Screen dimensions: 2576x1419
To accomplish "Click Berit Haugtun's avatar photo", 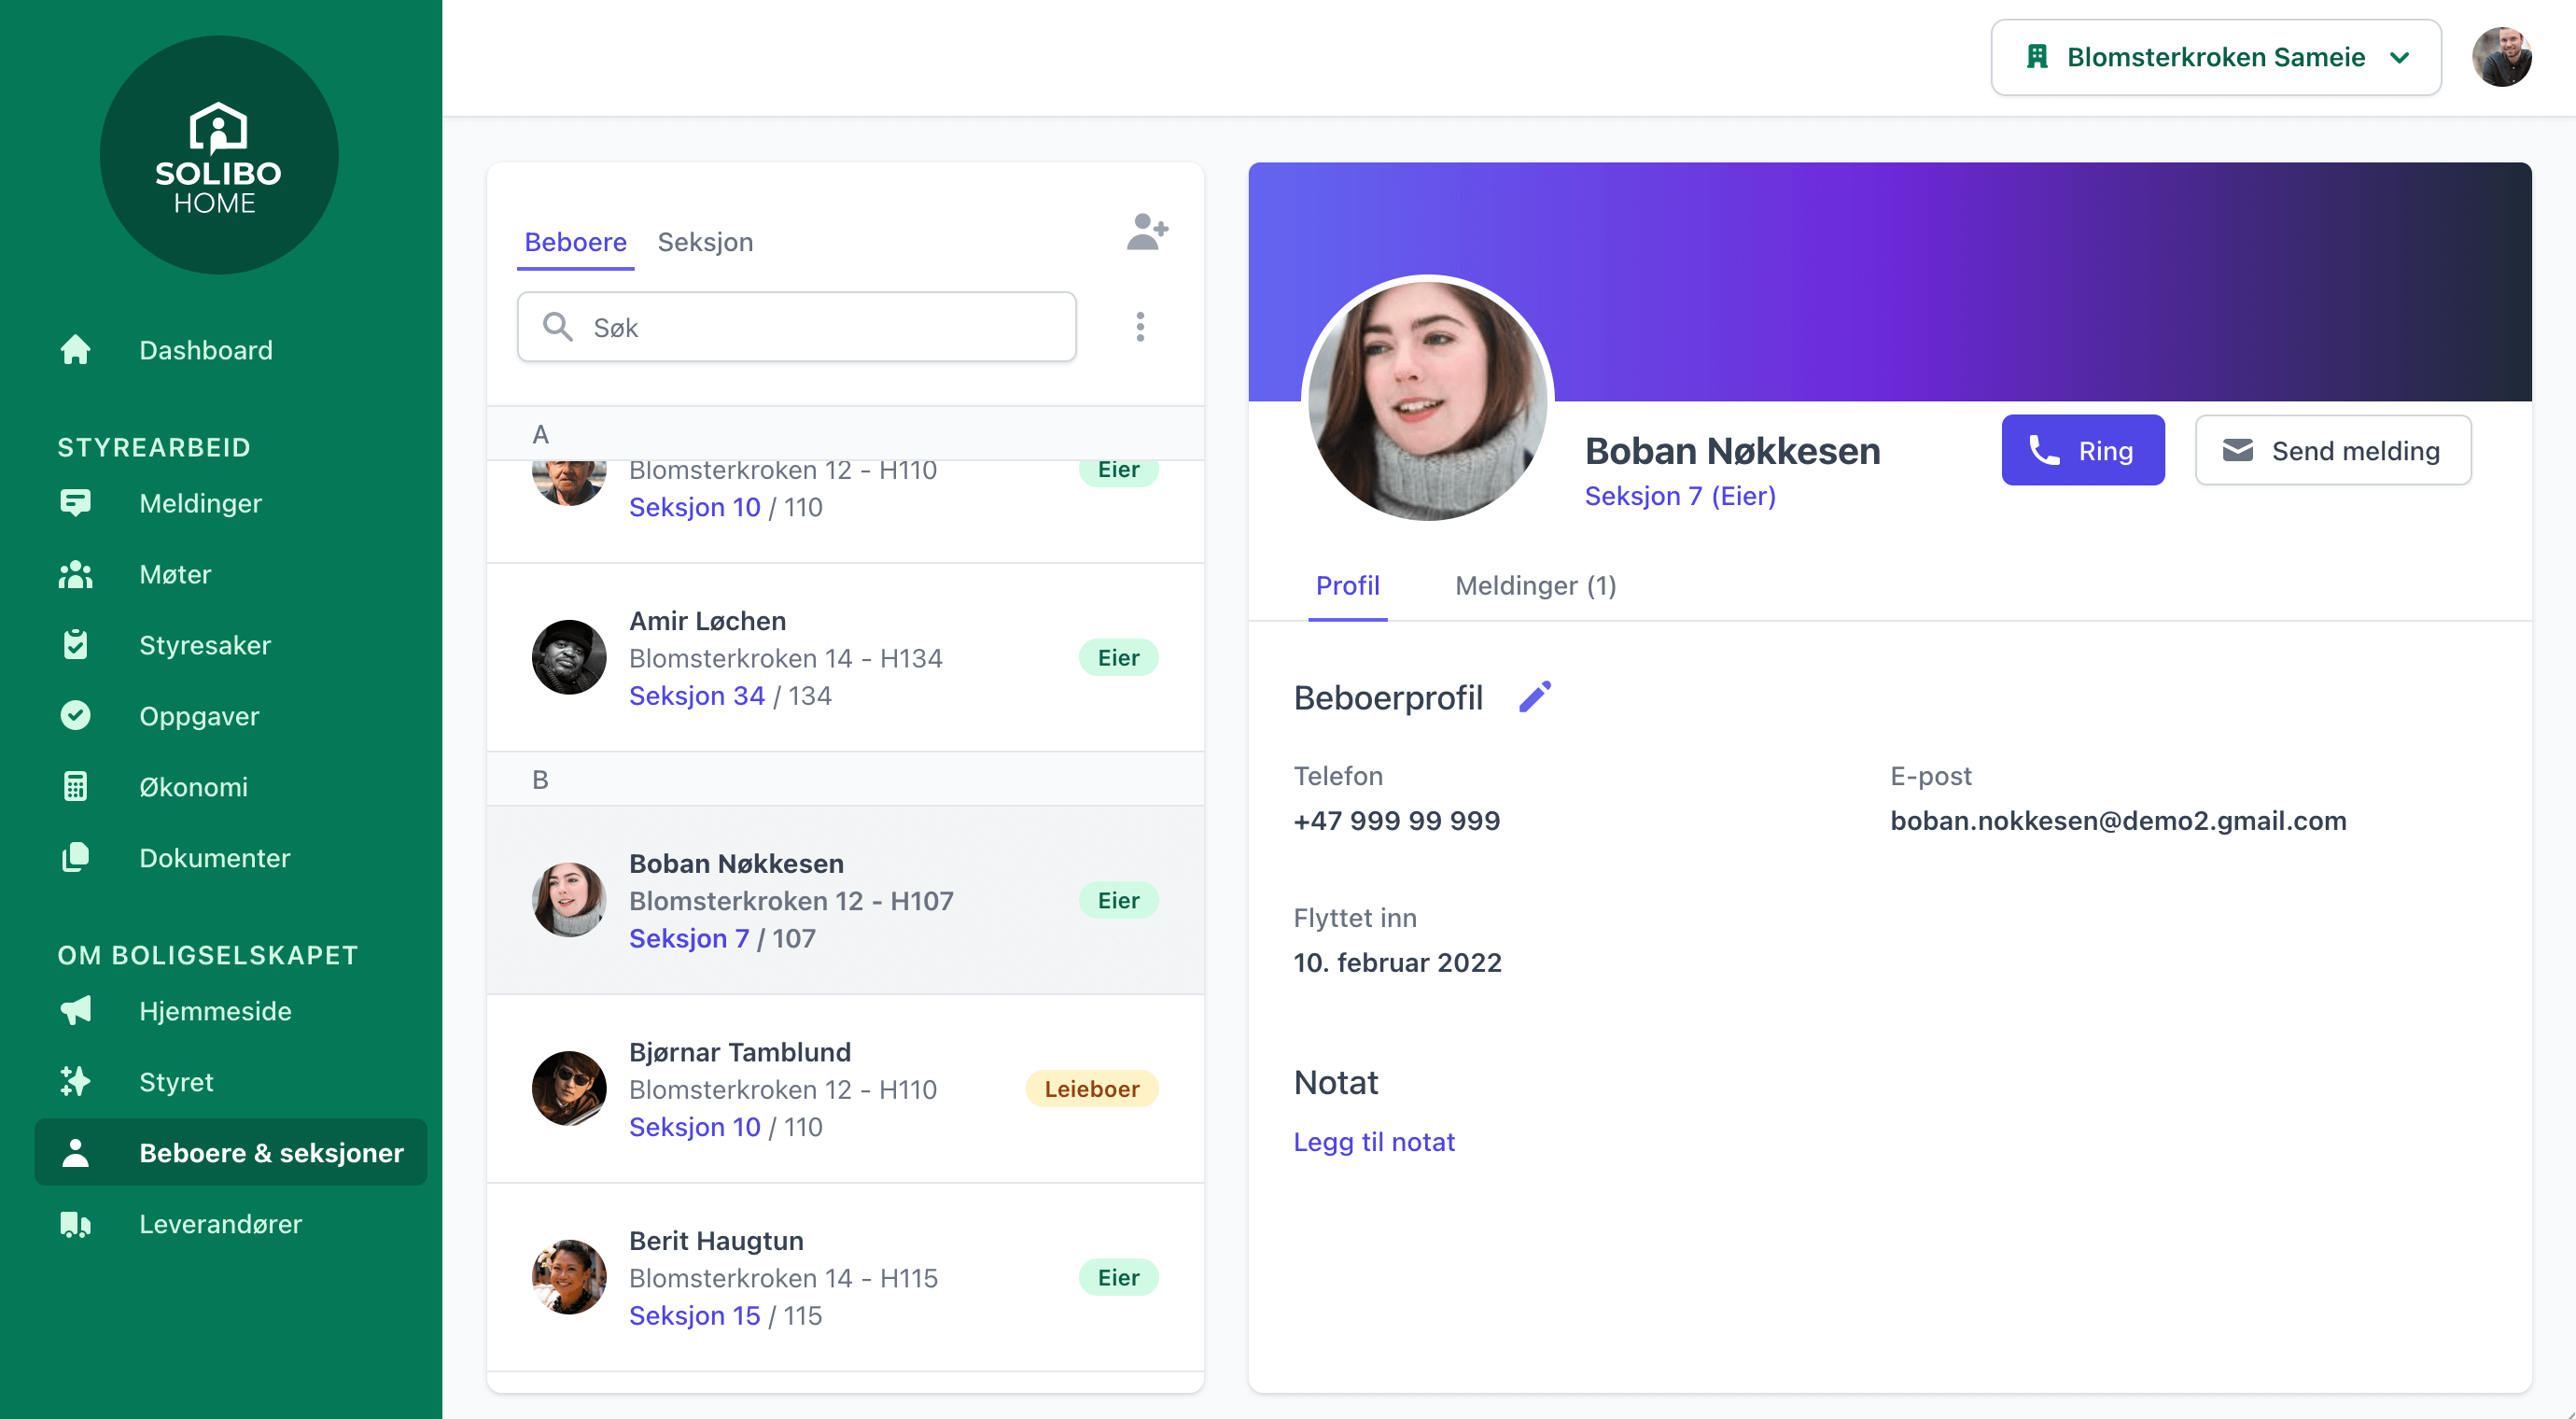I will 569,1278.
